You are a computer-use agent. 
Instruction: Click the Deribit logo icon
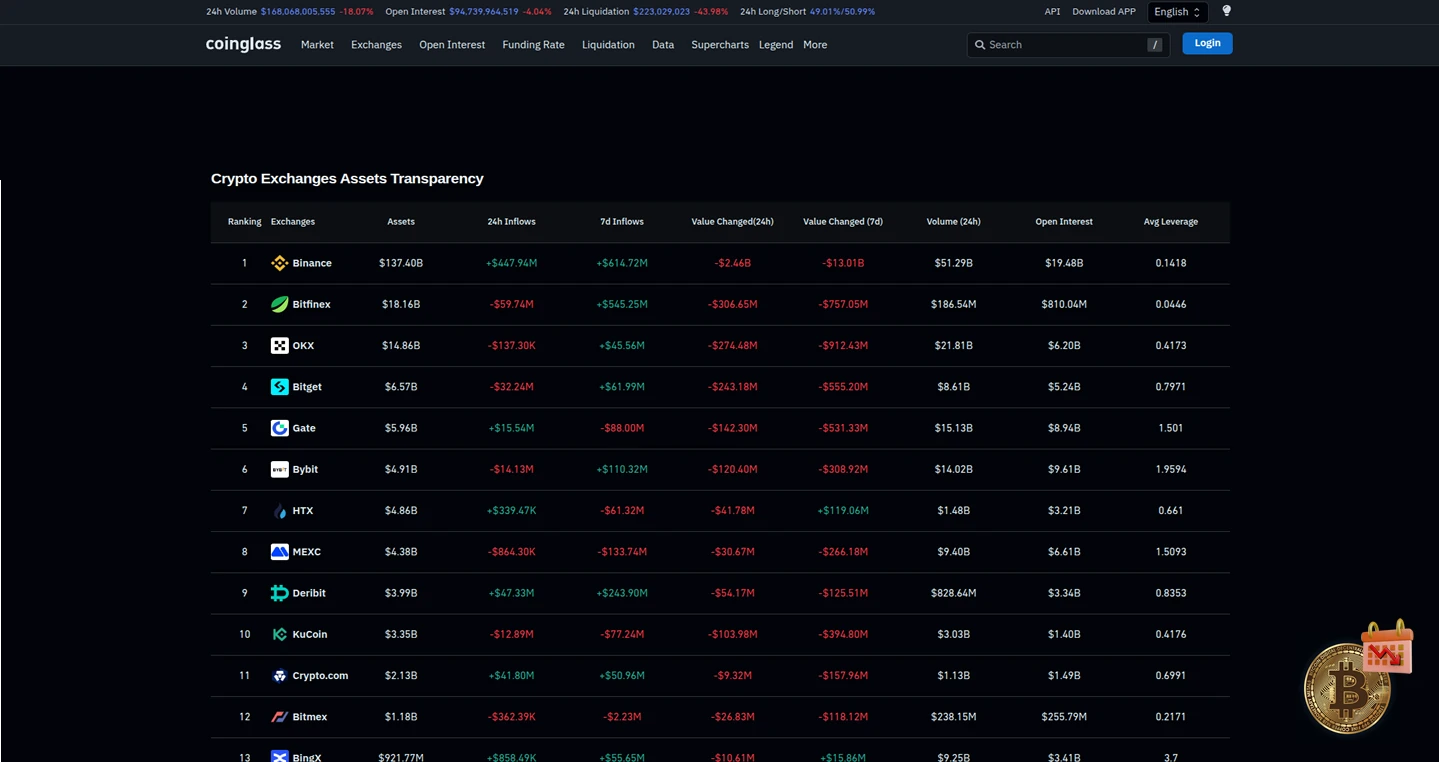279,593
